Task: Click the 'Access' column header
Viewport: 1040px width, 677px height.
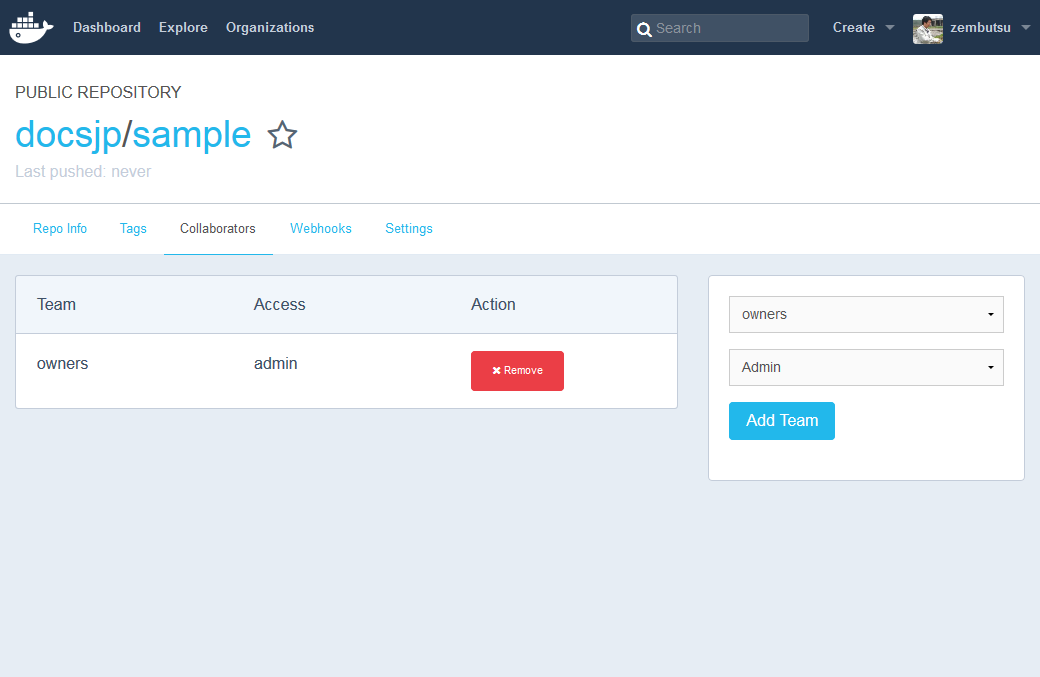Action: coord(279,304)
